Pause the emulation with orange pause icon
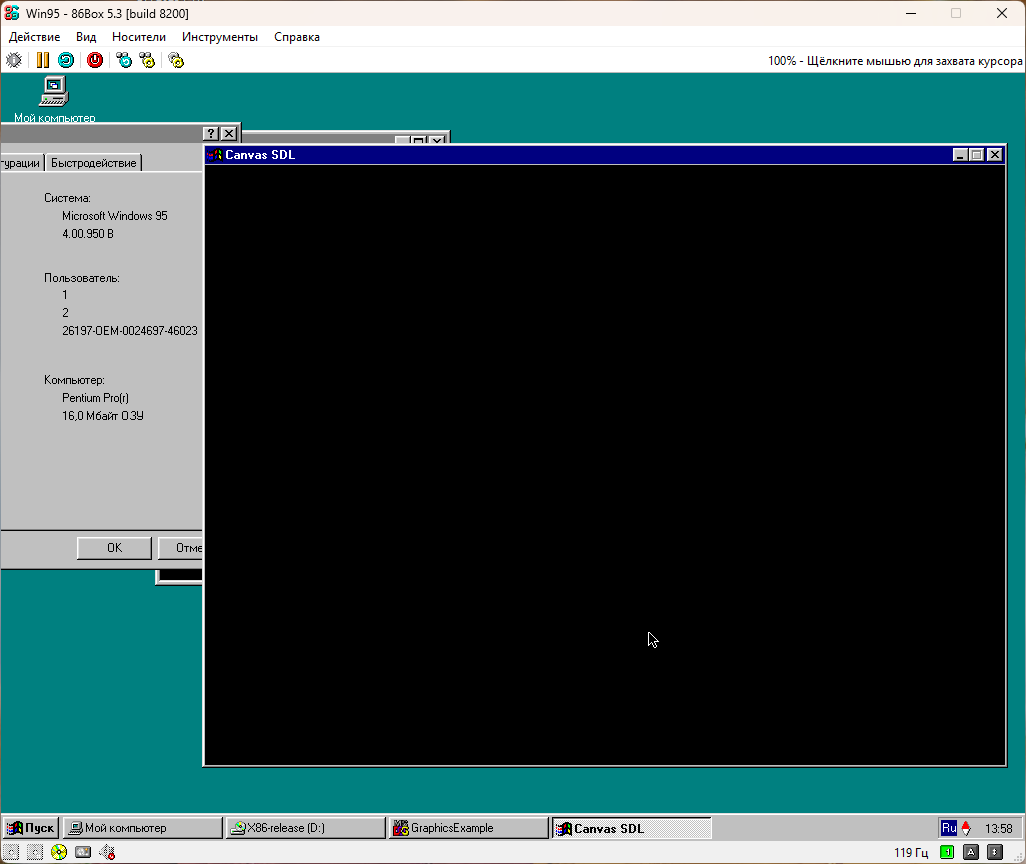The height and width of the screenshot is (864, 1026). (43, 60)
